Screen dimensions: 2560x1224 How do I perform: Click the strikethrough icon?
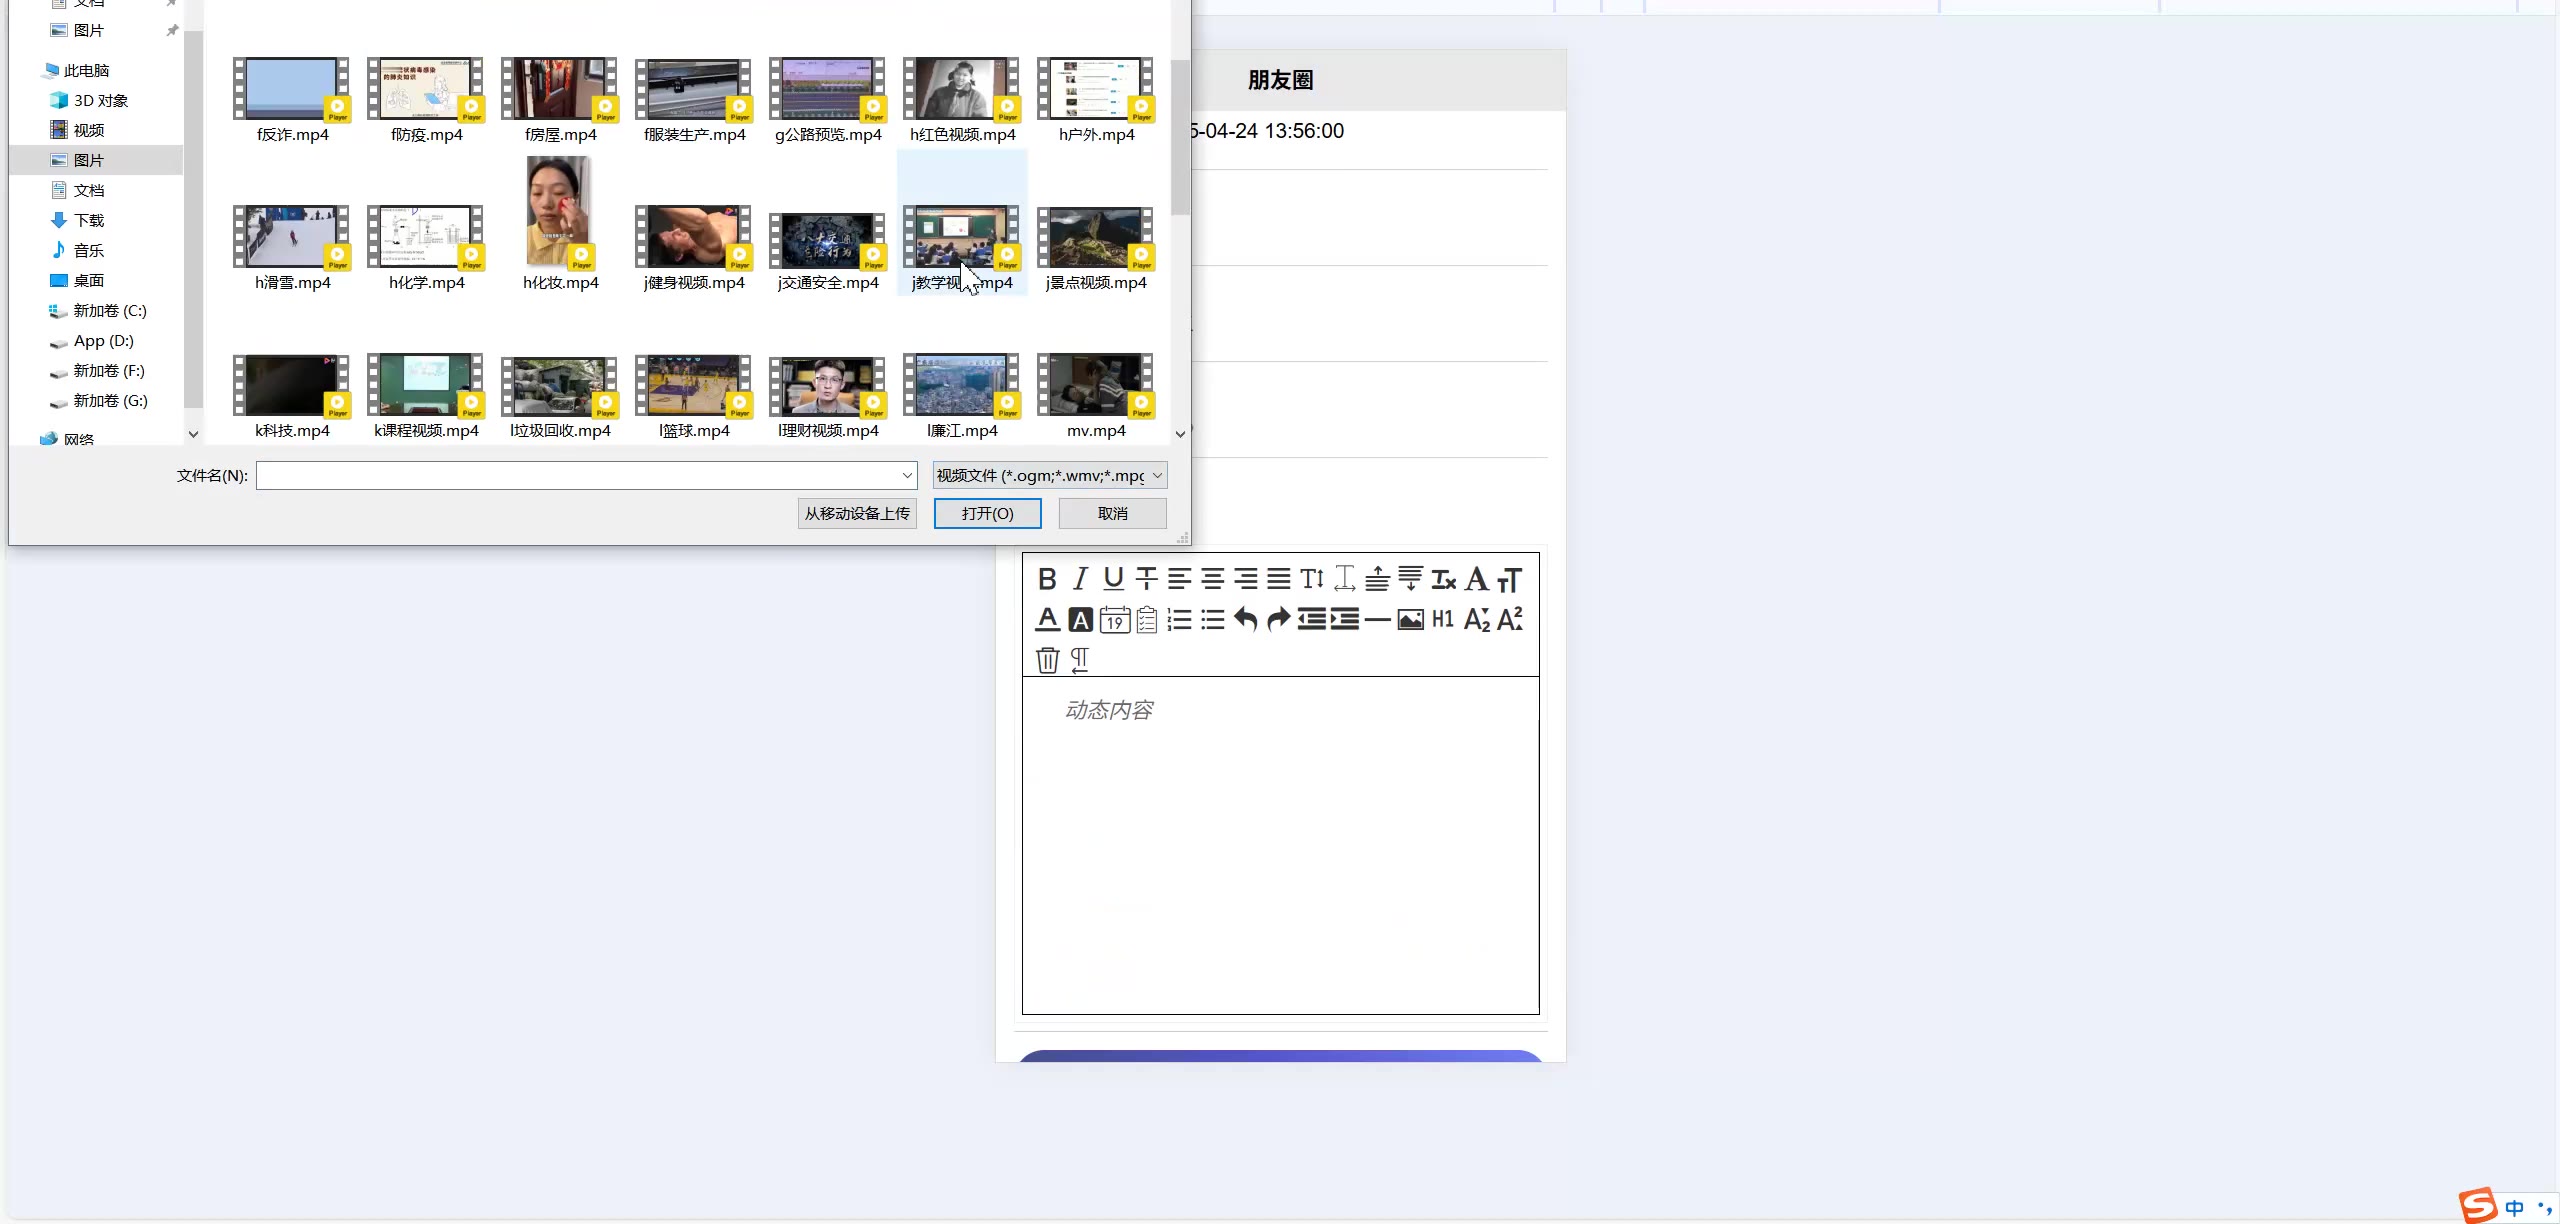1146,579
